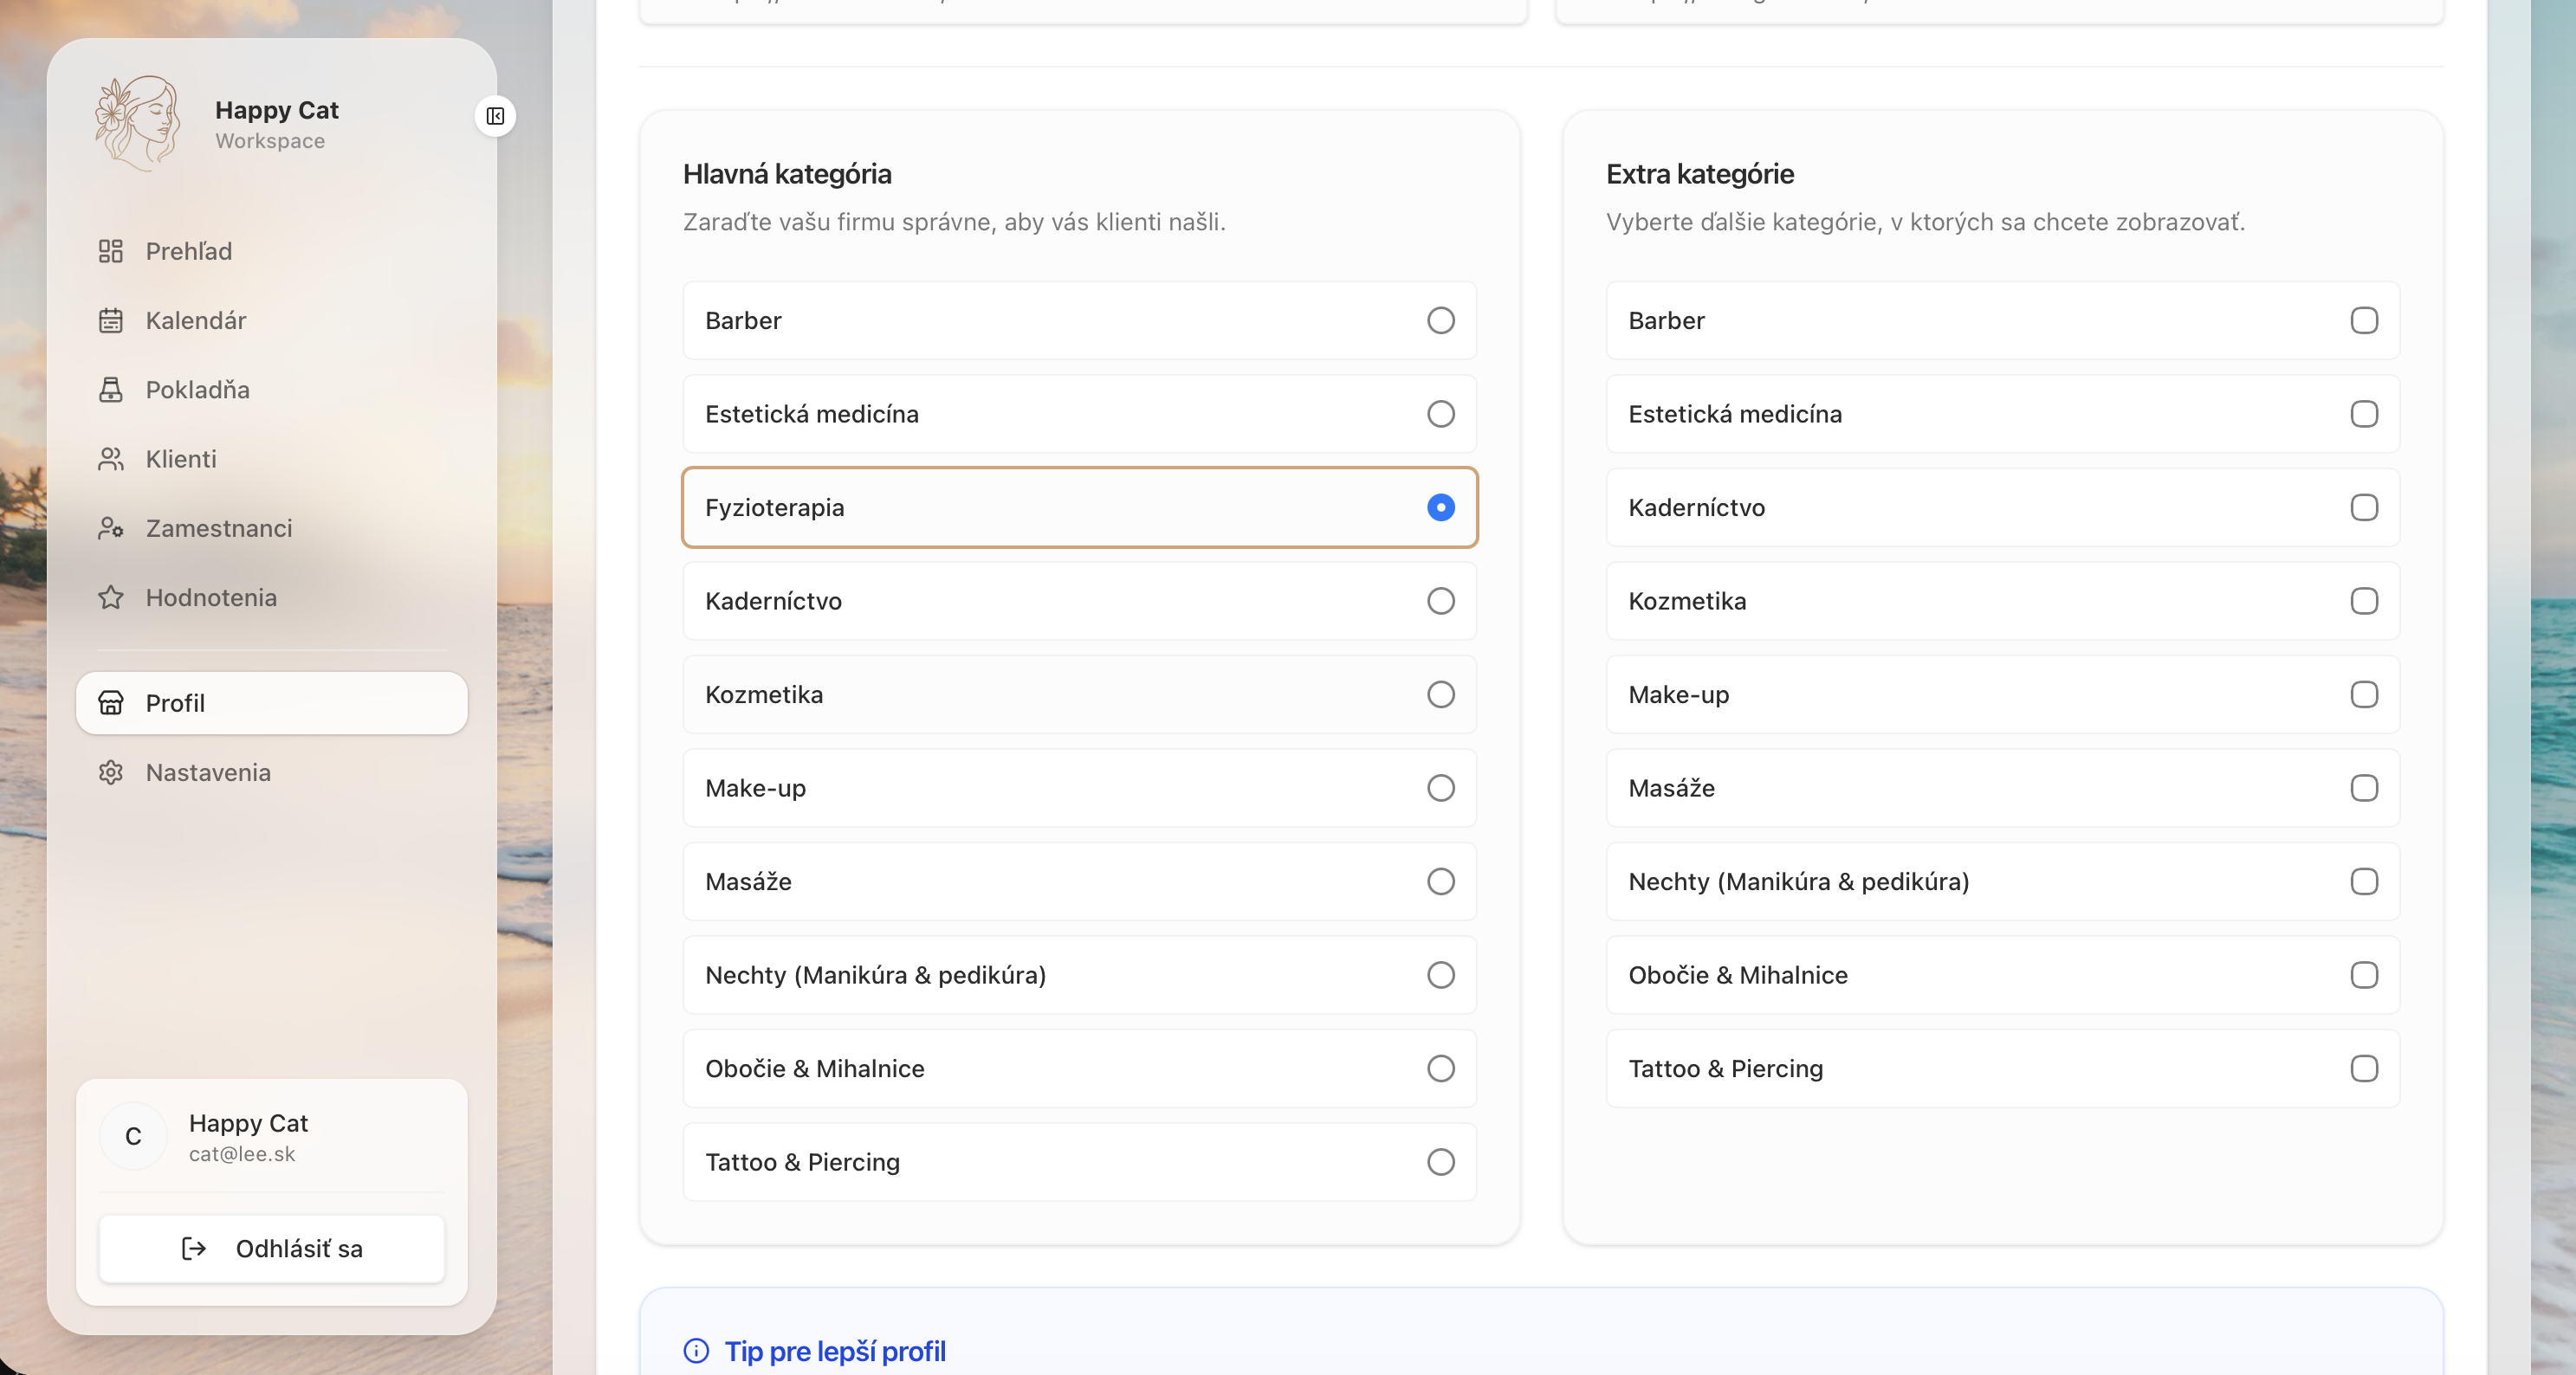This screenshot has width=2576, height=1375.
Task: Click the Prehľad dashboard grid icon
Action: pyautogui.click(x=111, y=251)
